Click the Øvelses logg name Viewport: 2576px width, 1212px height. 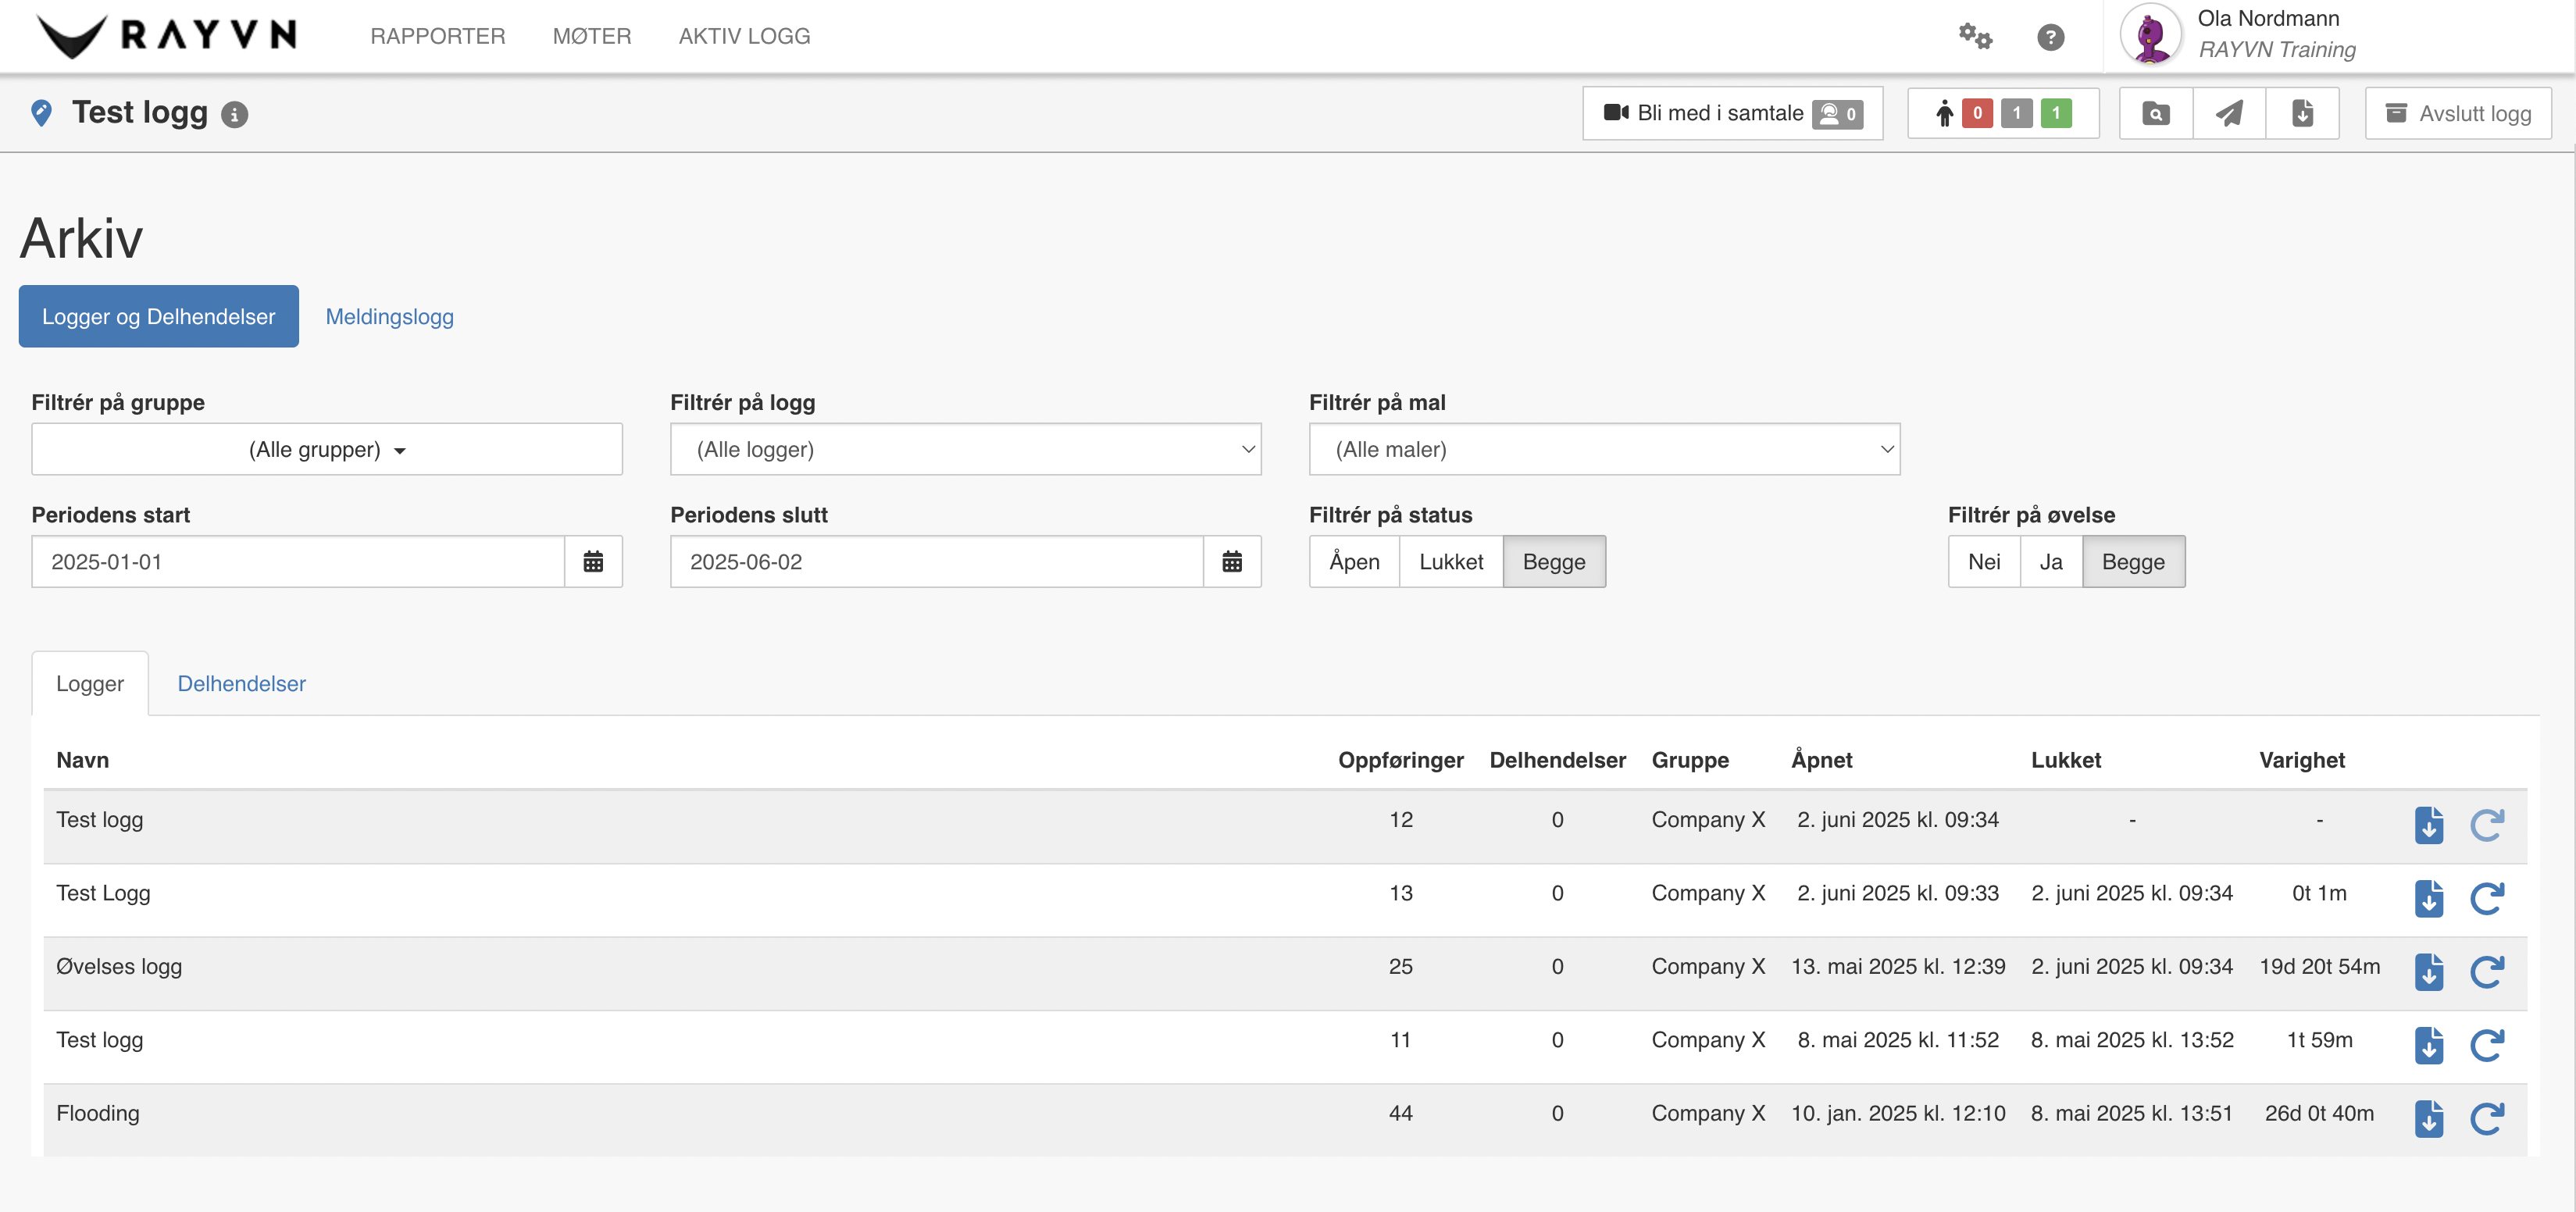[119, 967]
